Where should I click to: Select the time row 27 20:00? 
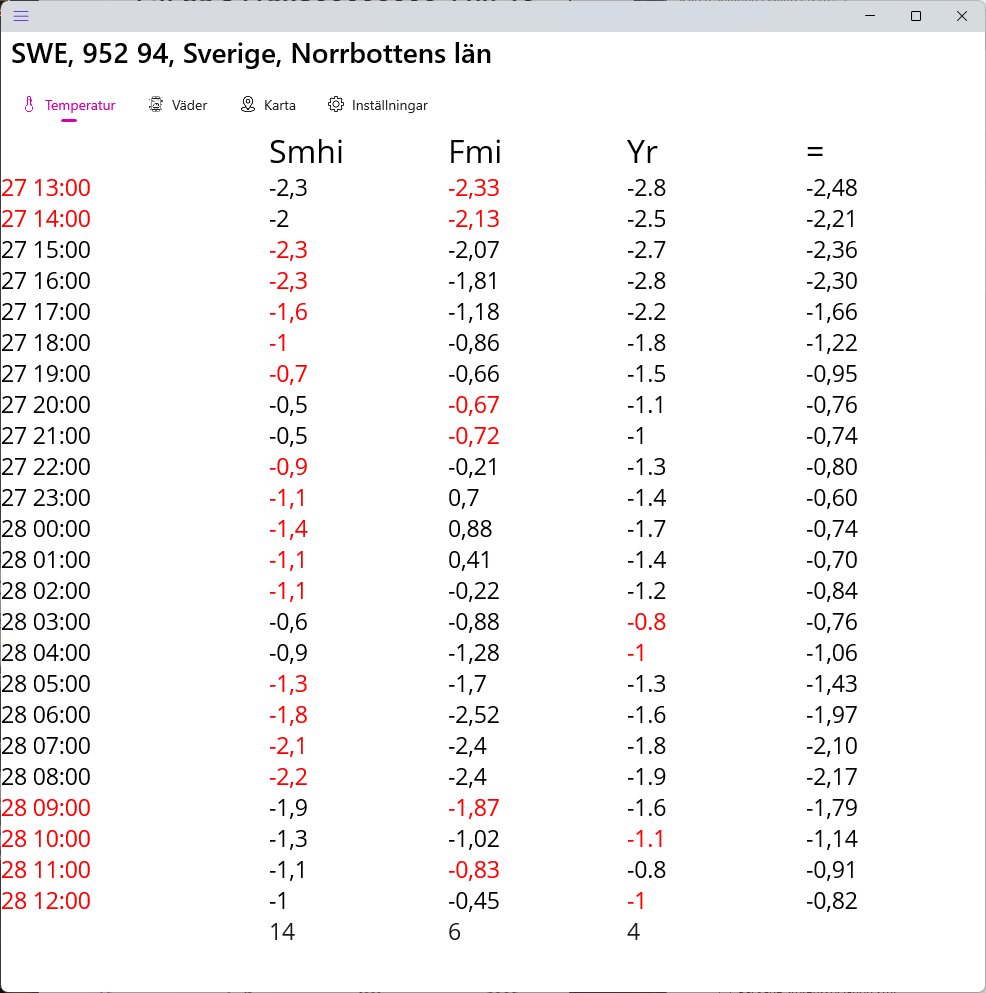[x=46, y=405]
